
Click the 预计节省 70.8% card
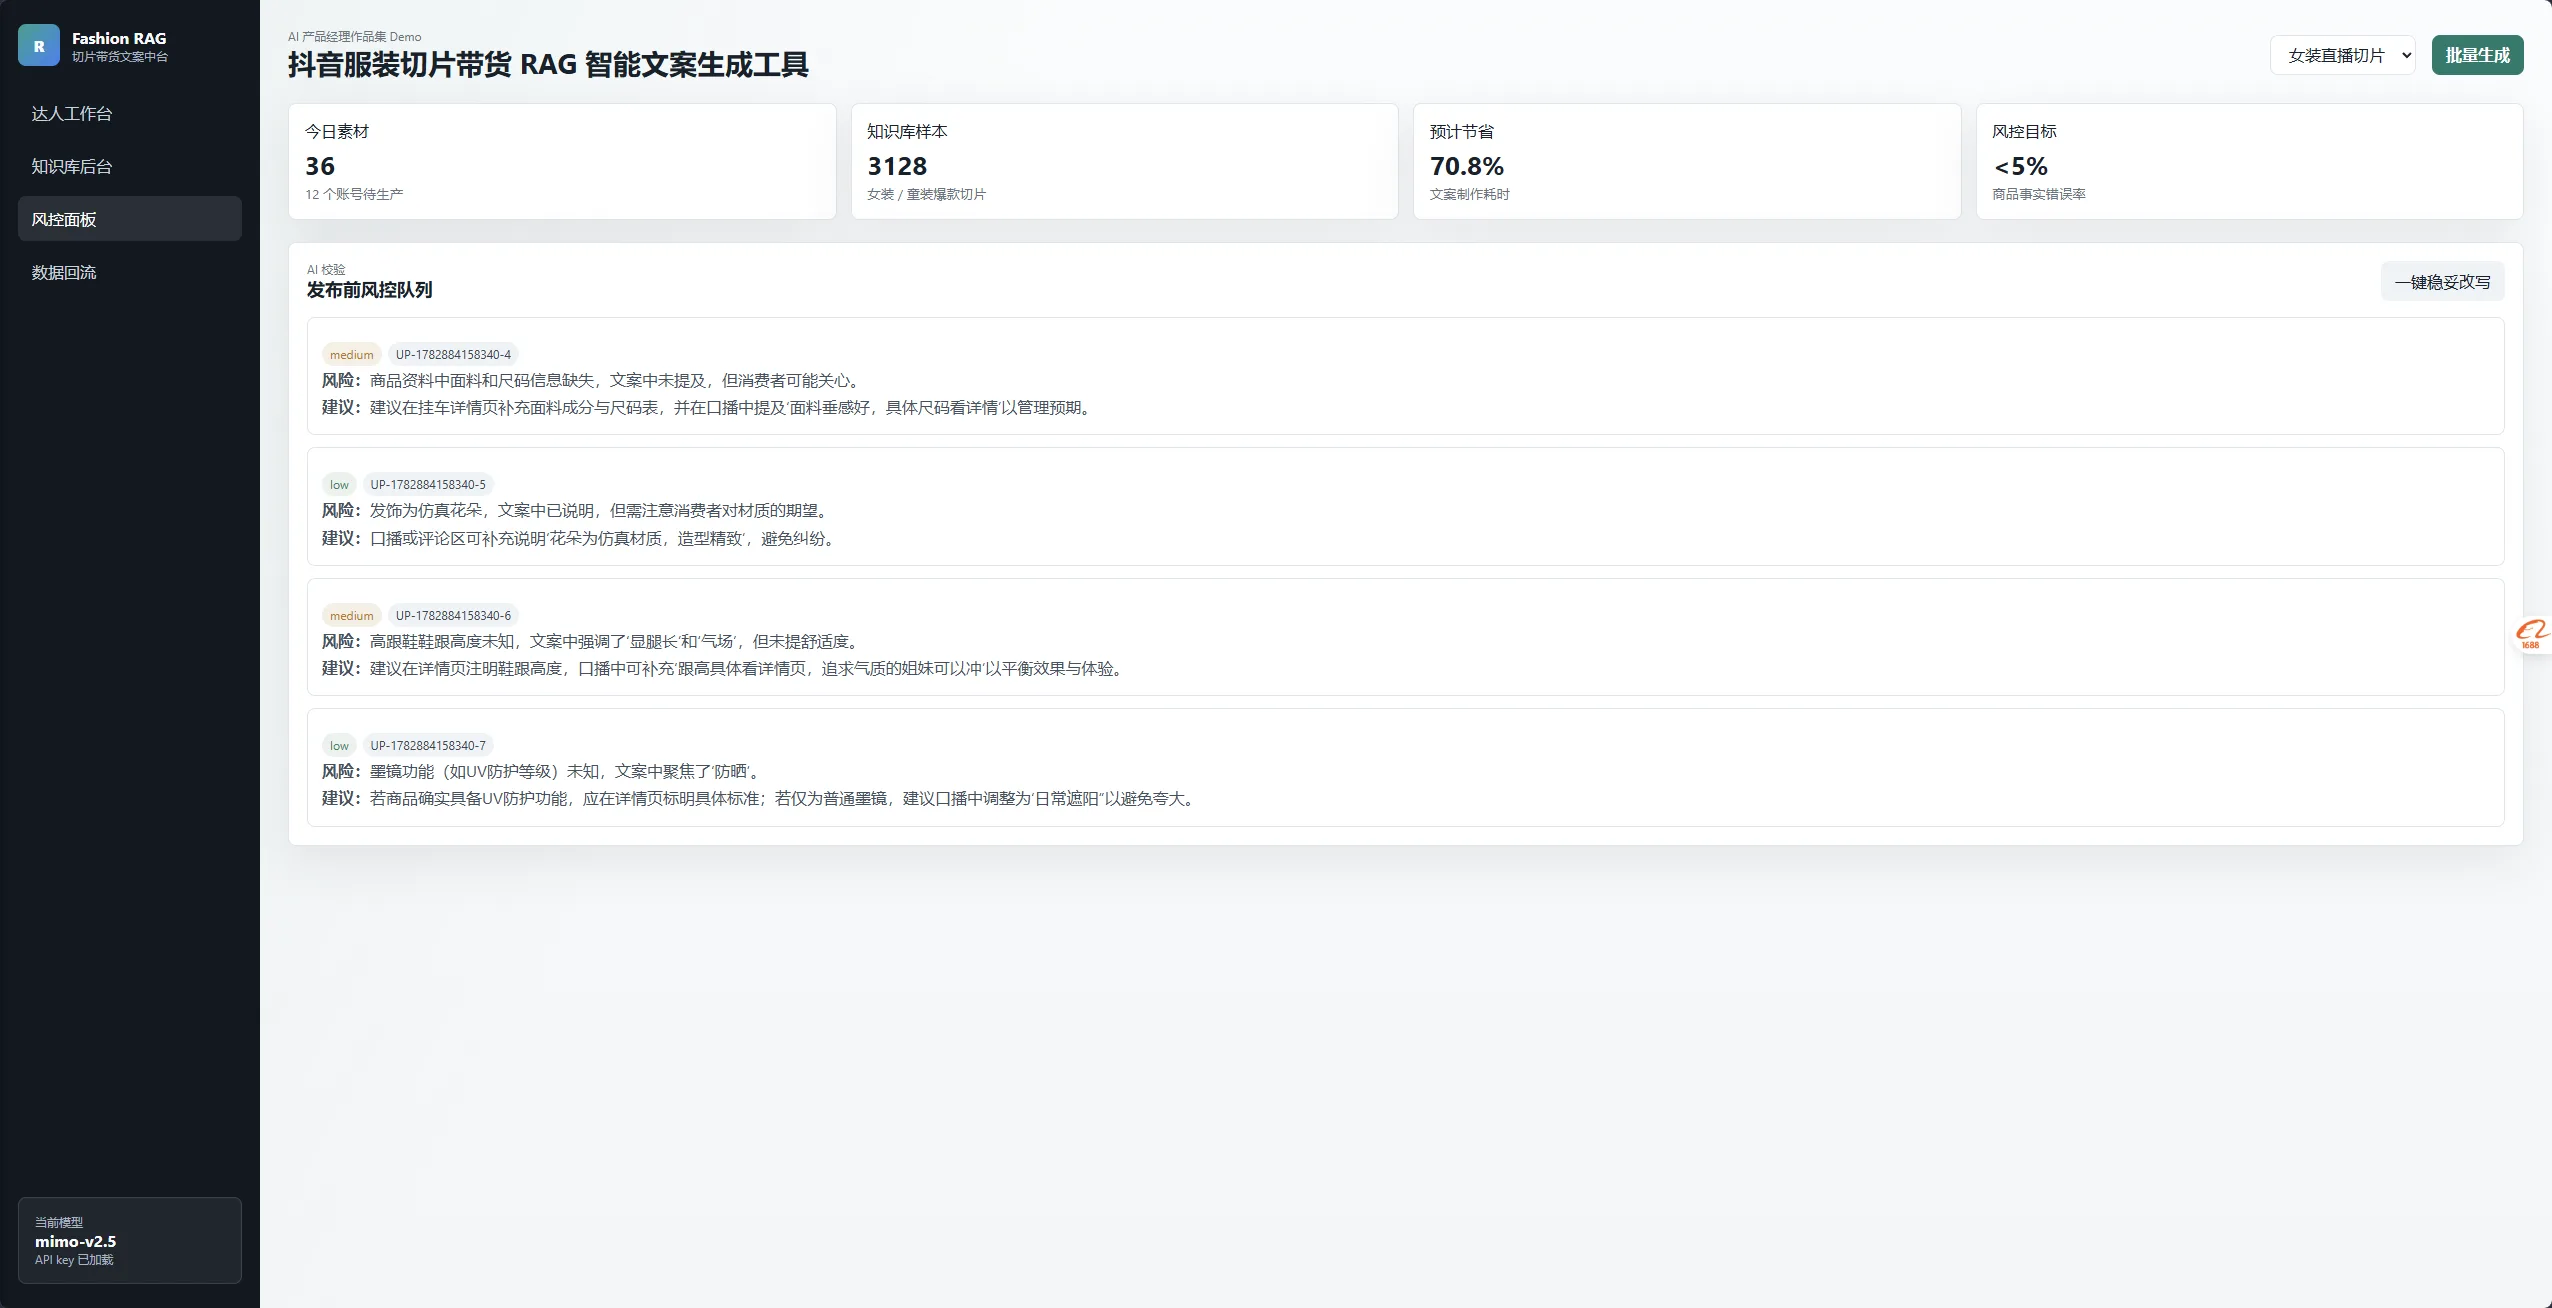coord(1687,161)
